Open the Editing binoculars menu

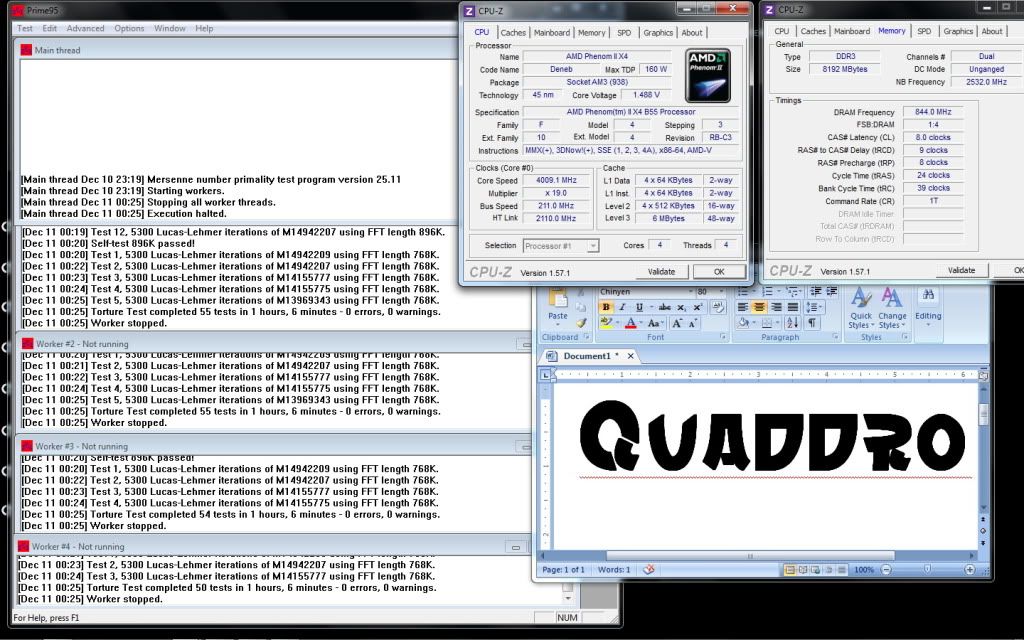coord(928,306)
